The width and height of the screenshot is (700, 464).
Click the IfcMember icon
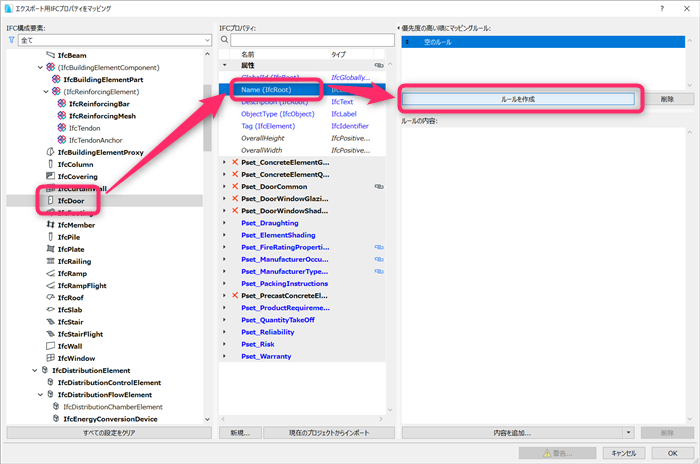point(50,225)
